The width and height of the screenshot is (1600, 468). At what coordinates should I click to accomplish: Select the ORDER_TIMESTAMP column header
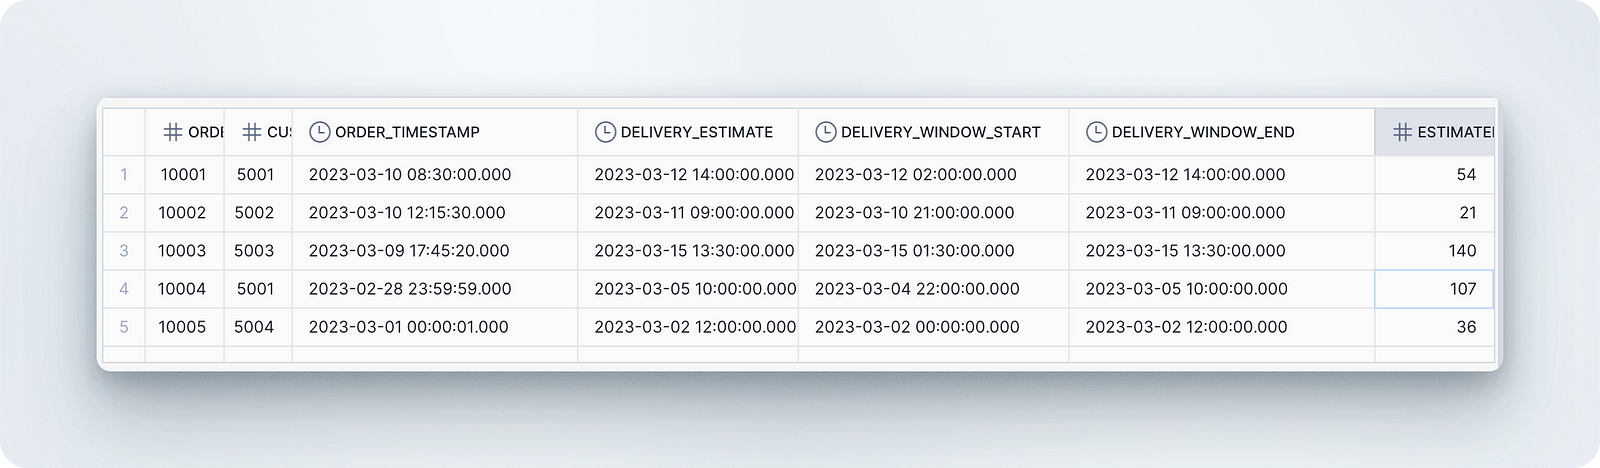click(x=435, y=132)
